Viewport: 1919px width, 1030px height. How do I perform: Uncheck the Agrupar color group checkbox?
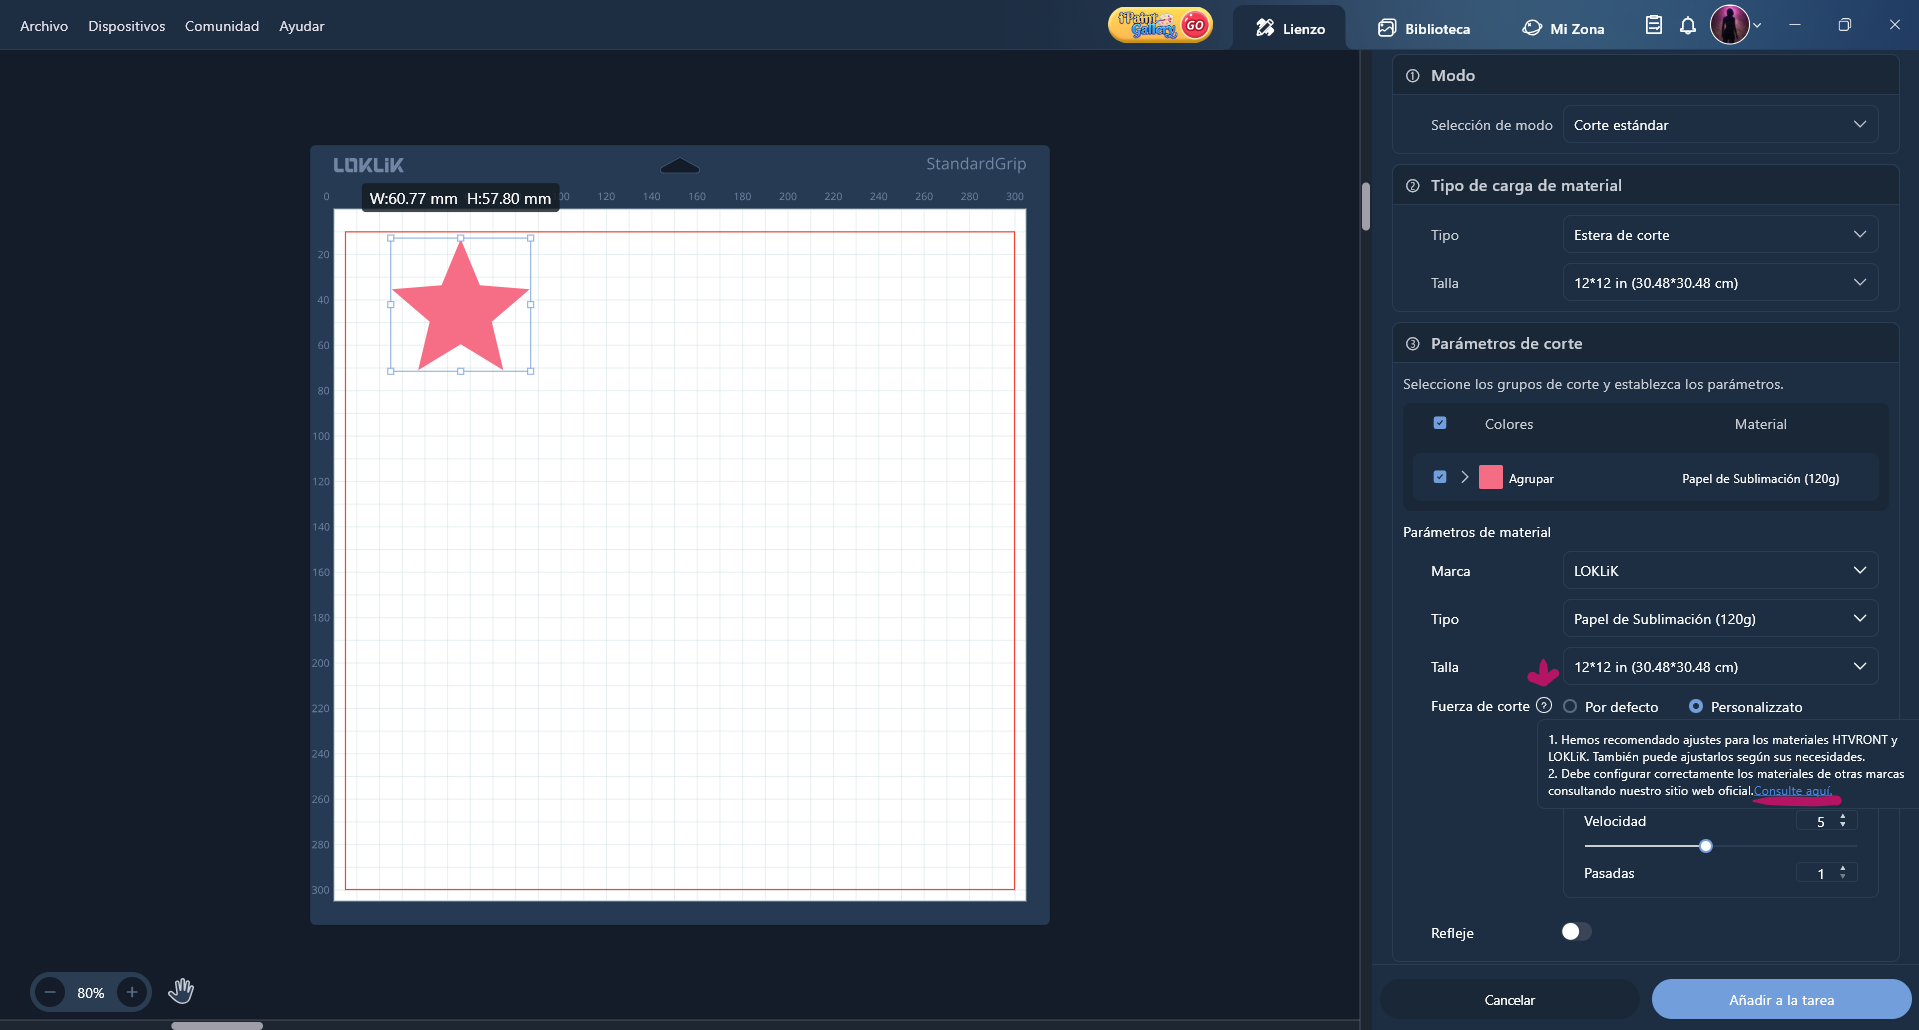pos(1440,477)
